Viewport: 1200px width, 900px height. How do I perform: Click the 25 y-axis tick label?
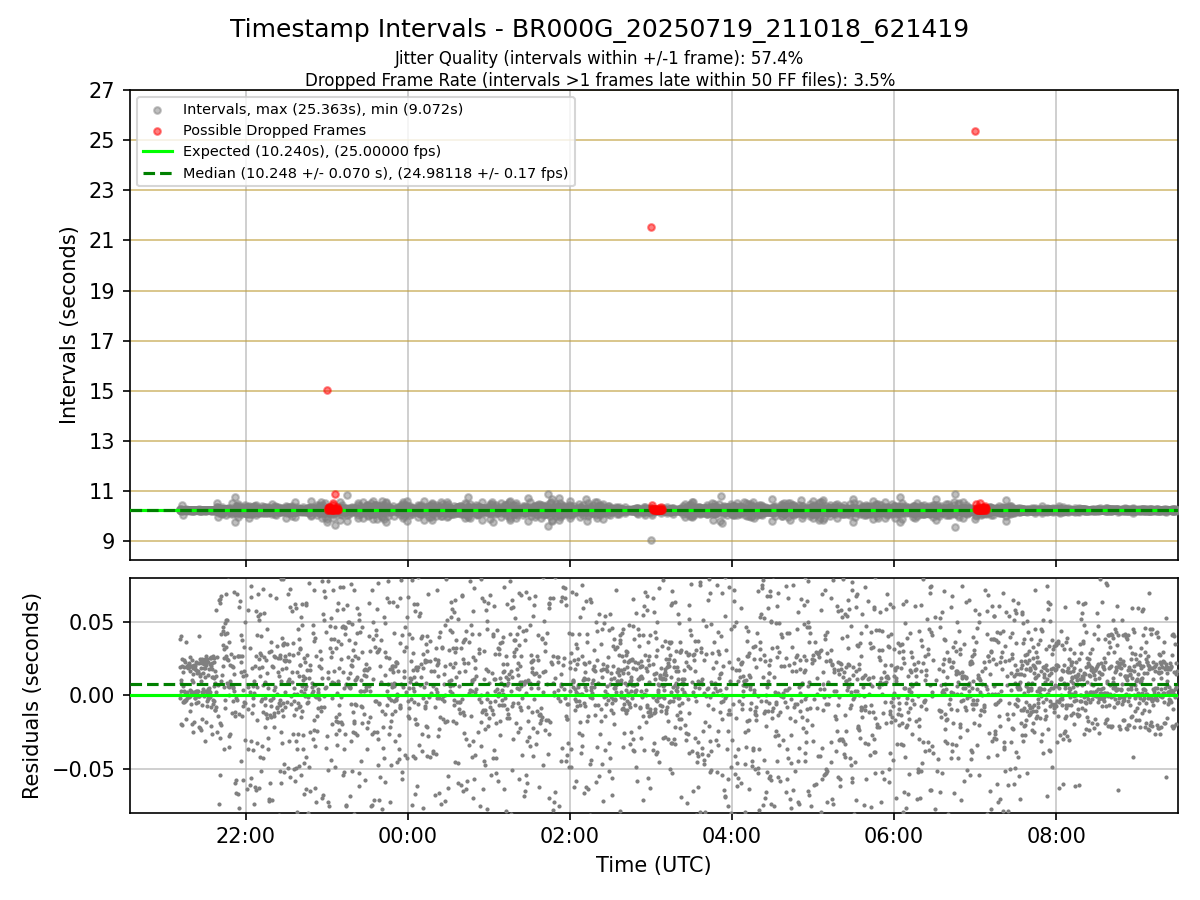[x=103, y=140]
